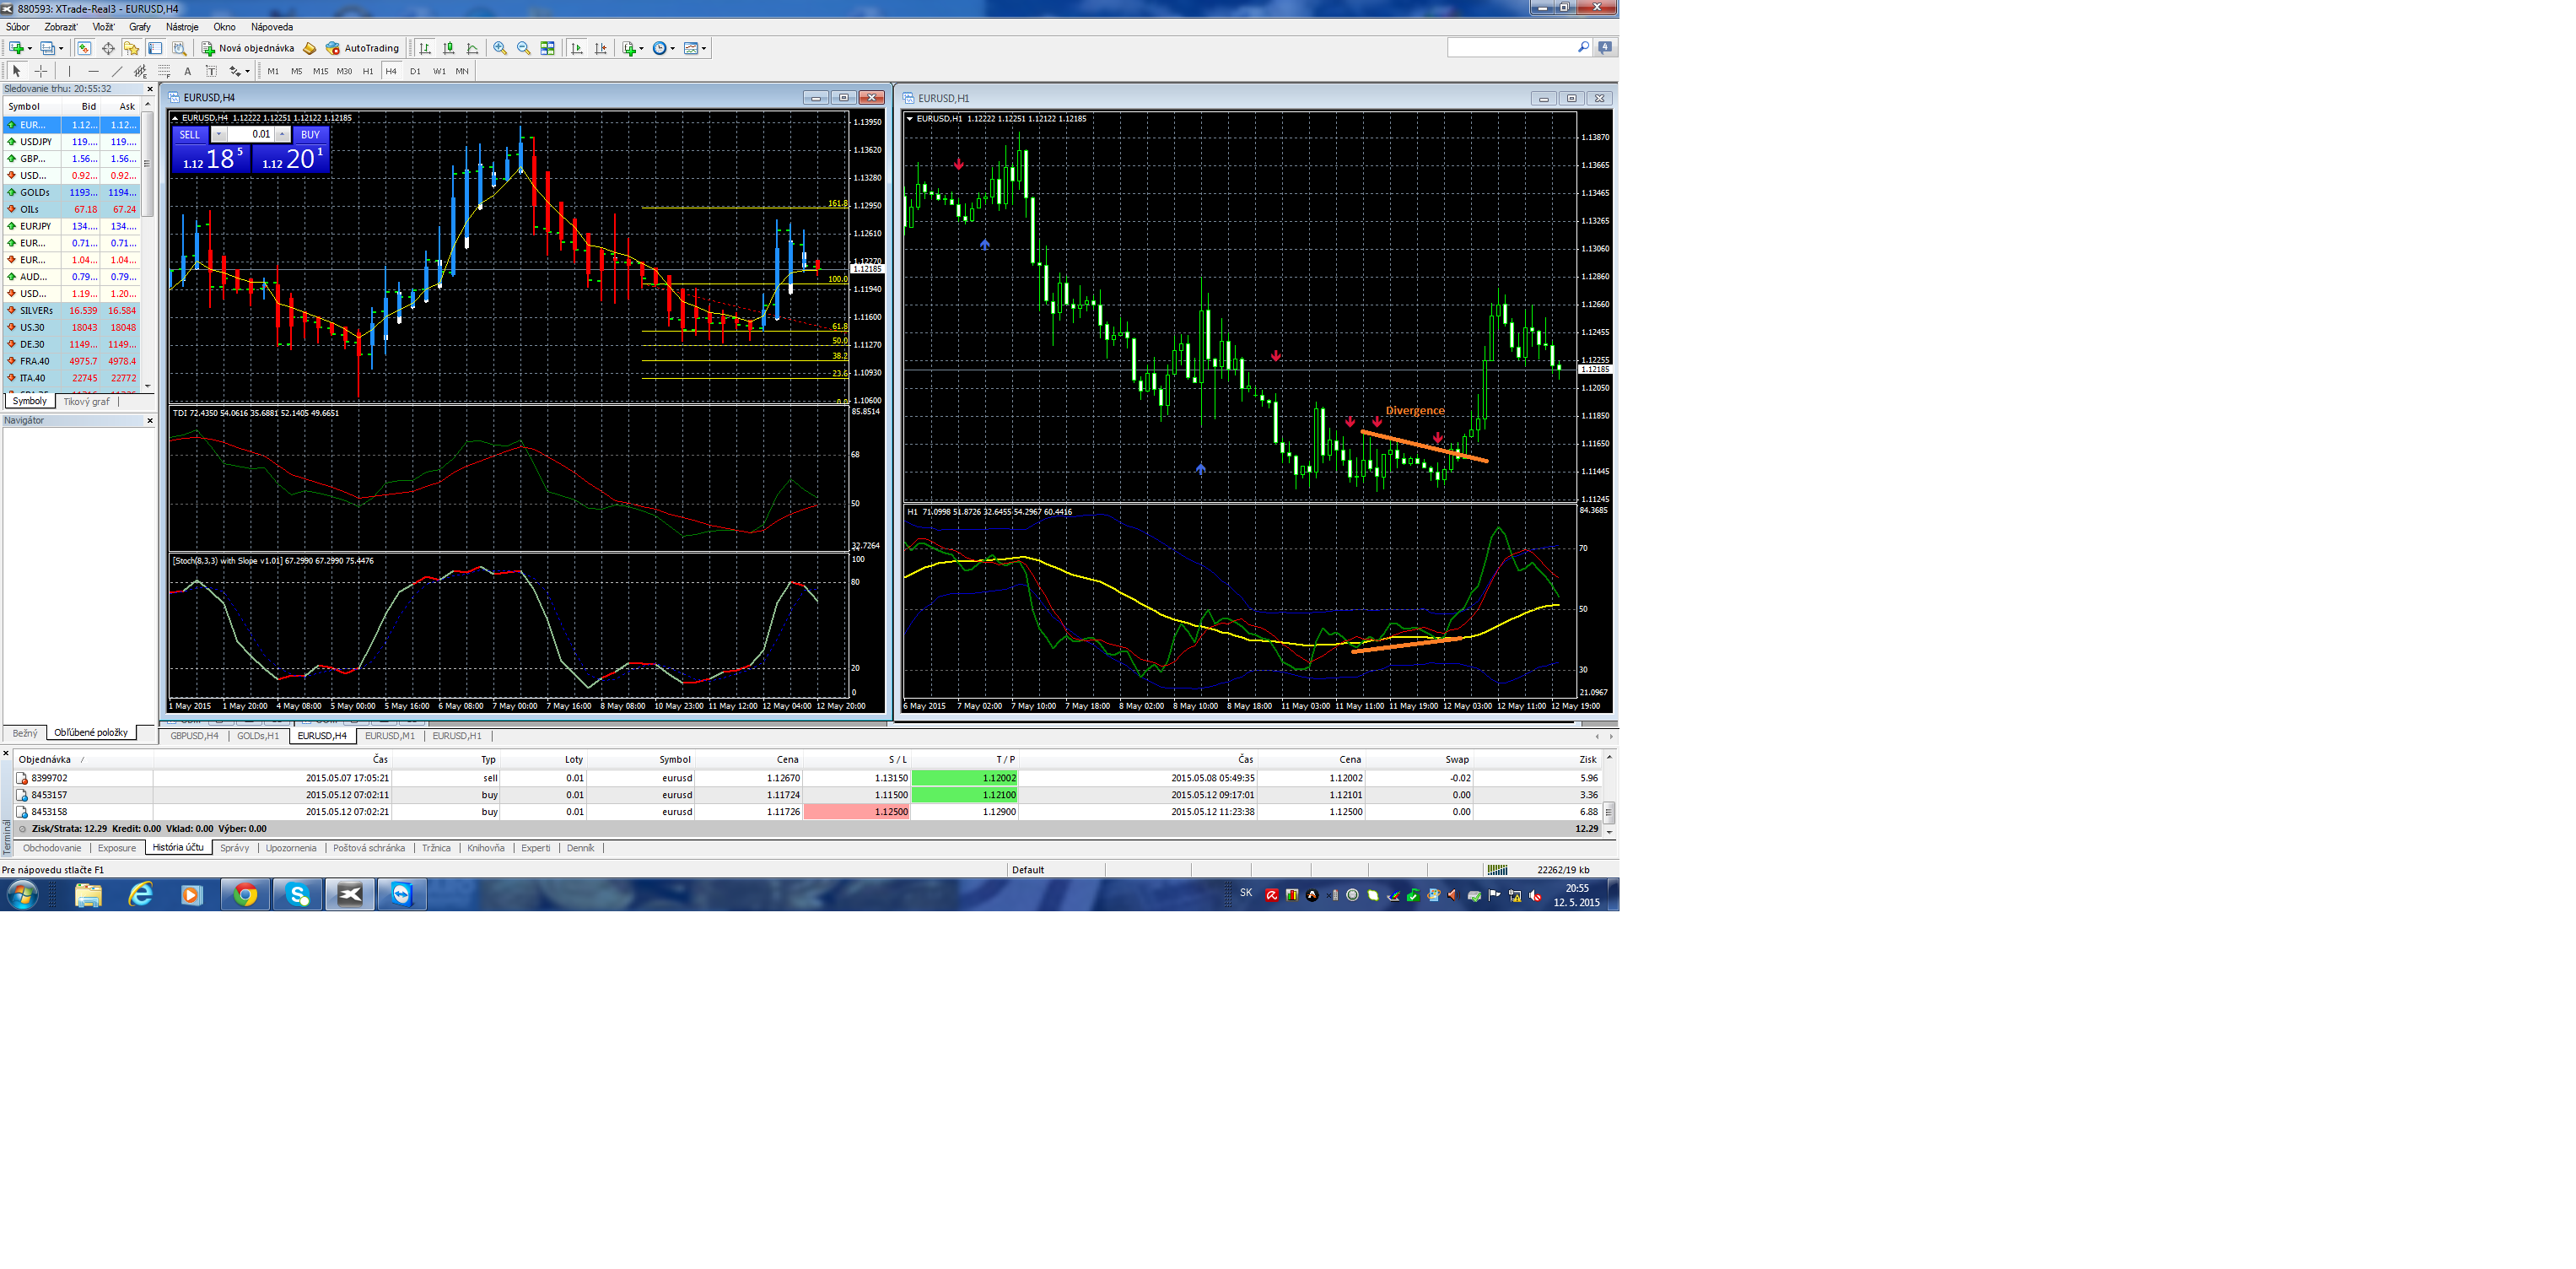
Task: Open the Poštová schránka tab
Action: [x=369, y=848]
